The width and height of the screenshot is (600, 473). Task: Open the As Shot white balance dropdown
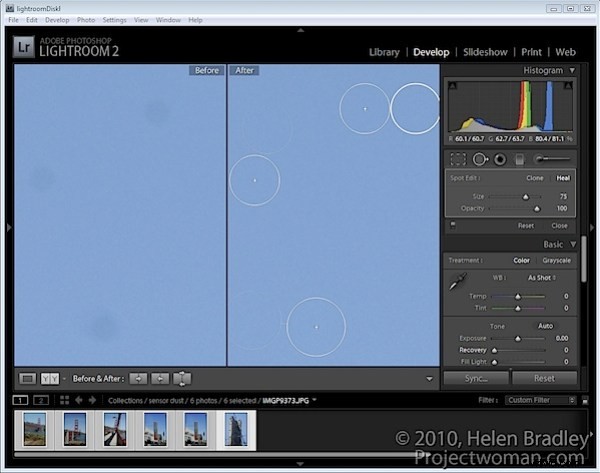(x=542, y=277)
